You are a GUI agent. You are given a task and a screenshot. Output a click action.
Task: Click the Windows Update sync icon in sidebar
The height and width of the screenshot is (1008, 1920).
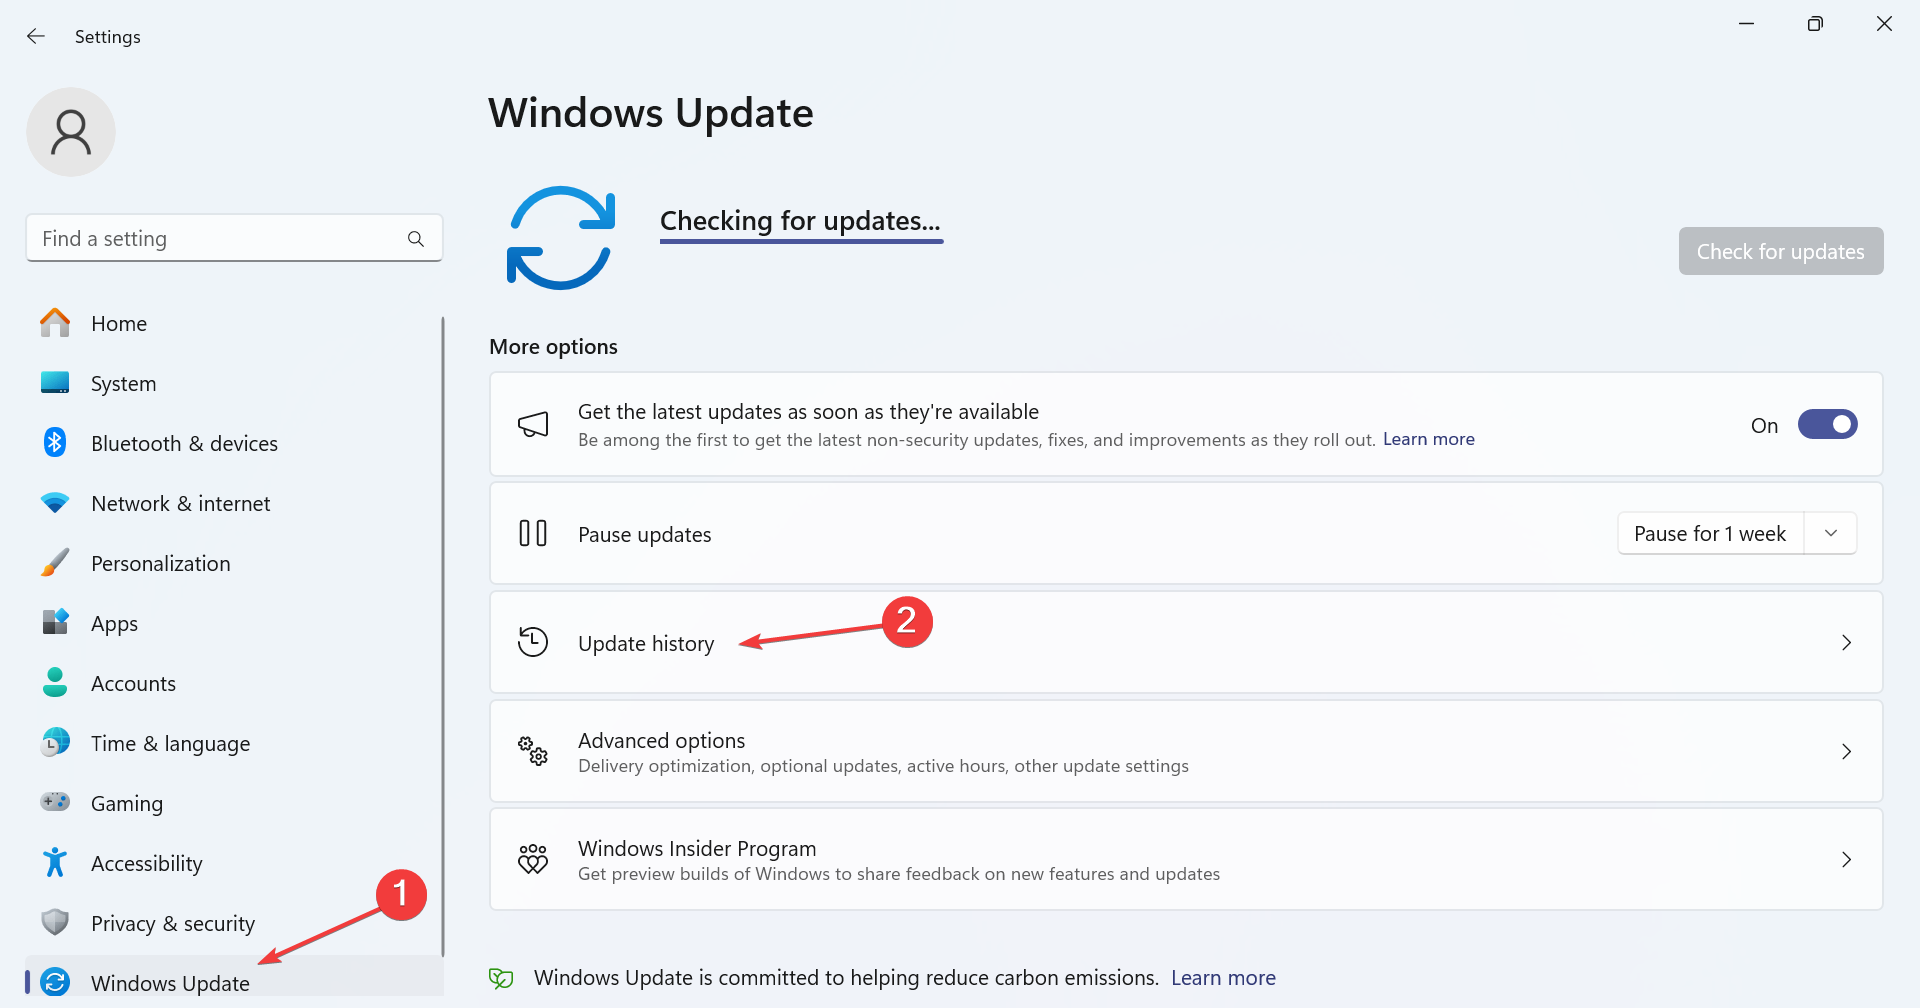tap(55, 982)
